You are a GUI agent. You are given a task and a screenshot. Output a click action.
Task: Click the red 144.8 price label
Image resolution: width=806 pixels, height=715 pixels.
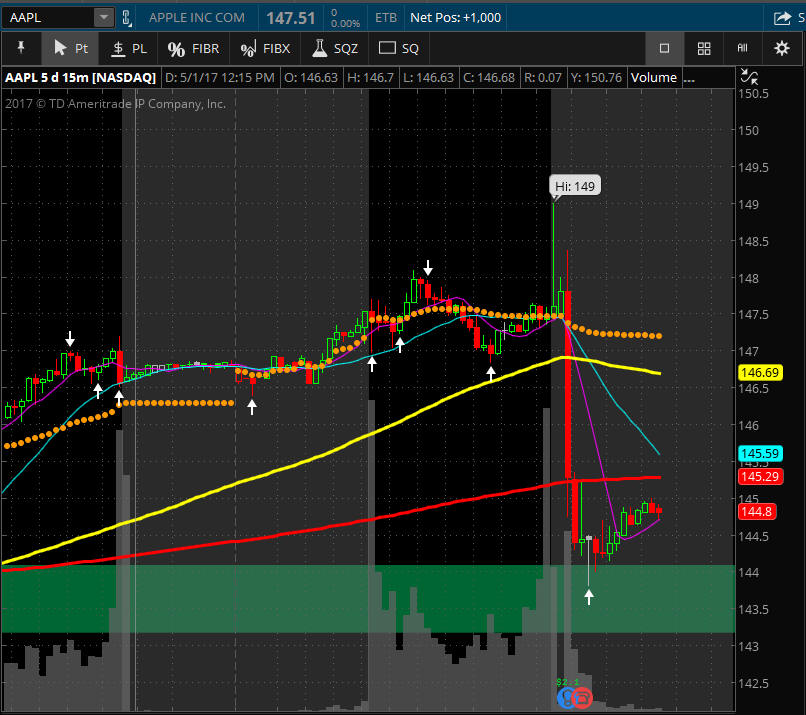click(x=757, y=511)
